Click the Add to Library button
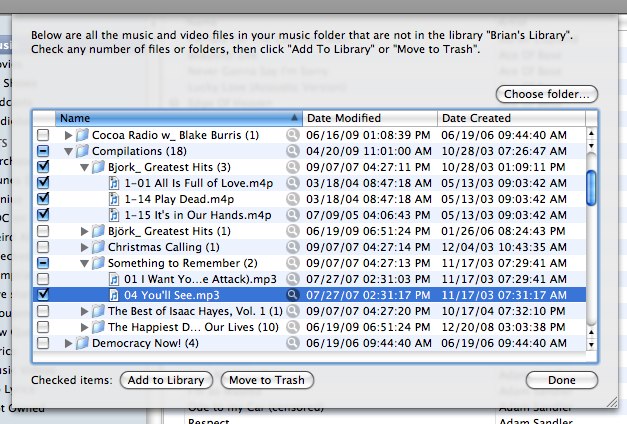Image resolution: width=627 pixels, height=424 pixels. (166, 380)
